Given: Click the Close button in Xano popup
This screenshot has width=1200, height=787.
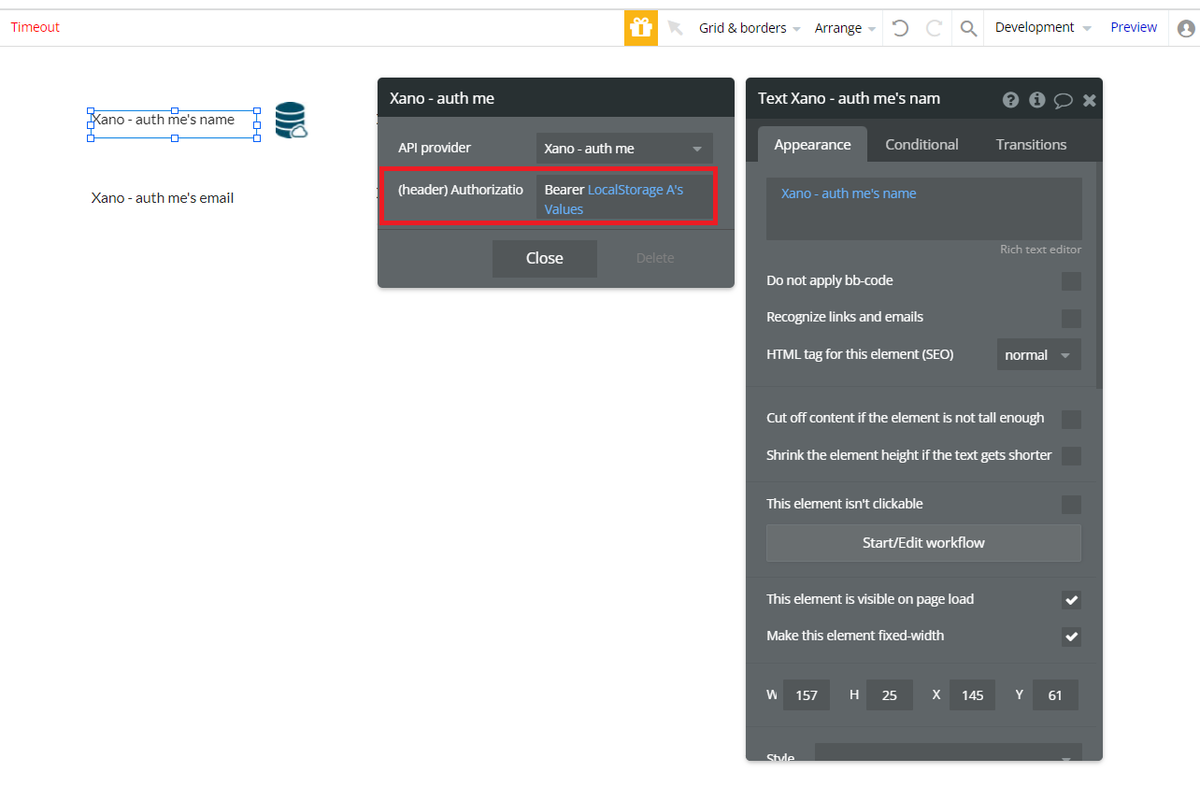Looking at the screenshot, I should pyautogui.click(x=545, y=258).
